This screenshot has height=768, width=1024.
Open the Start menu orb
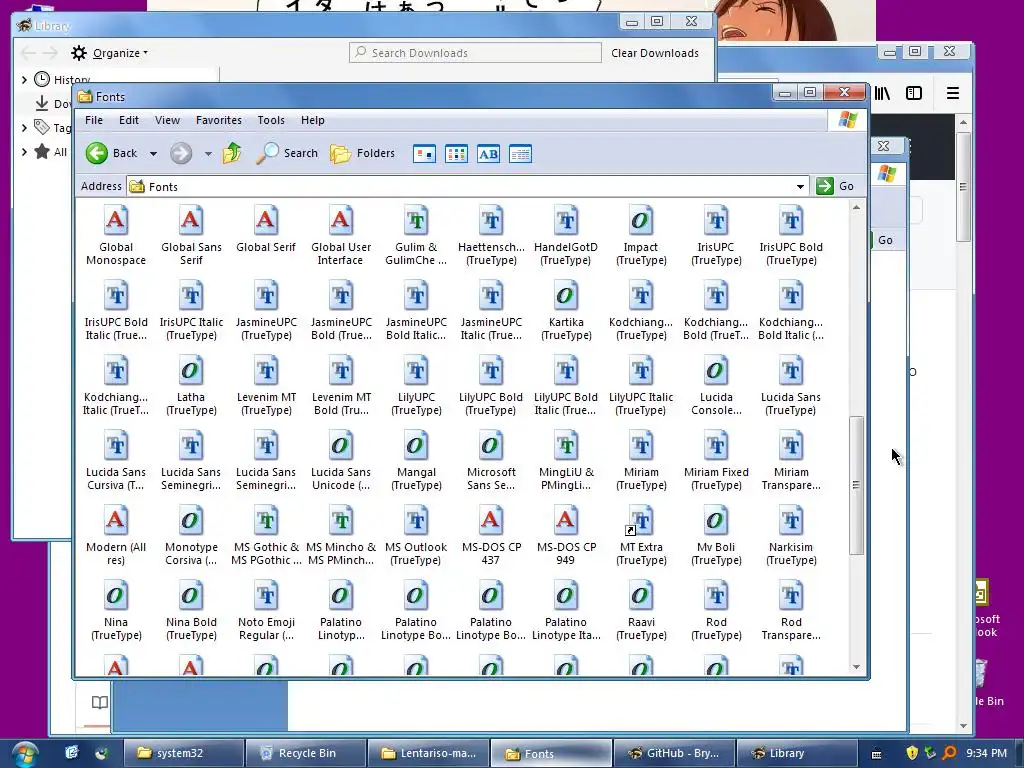(24, 754)
